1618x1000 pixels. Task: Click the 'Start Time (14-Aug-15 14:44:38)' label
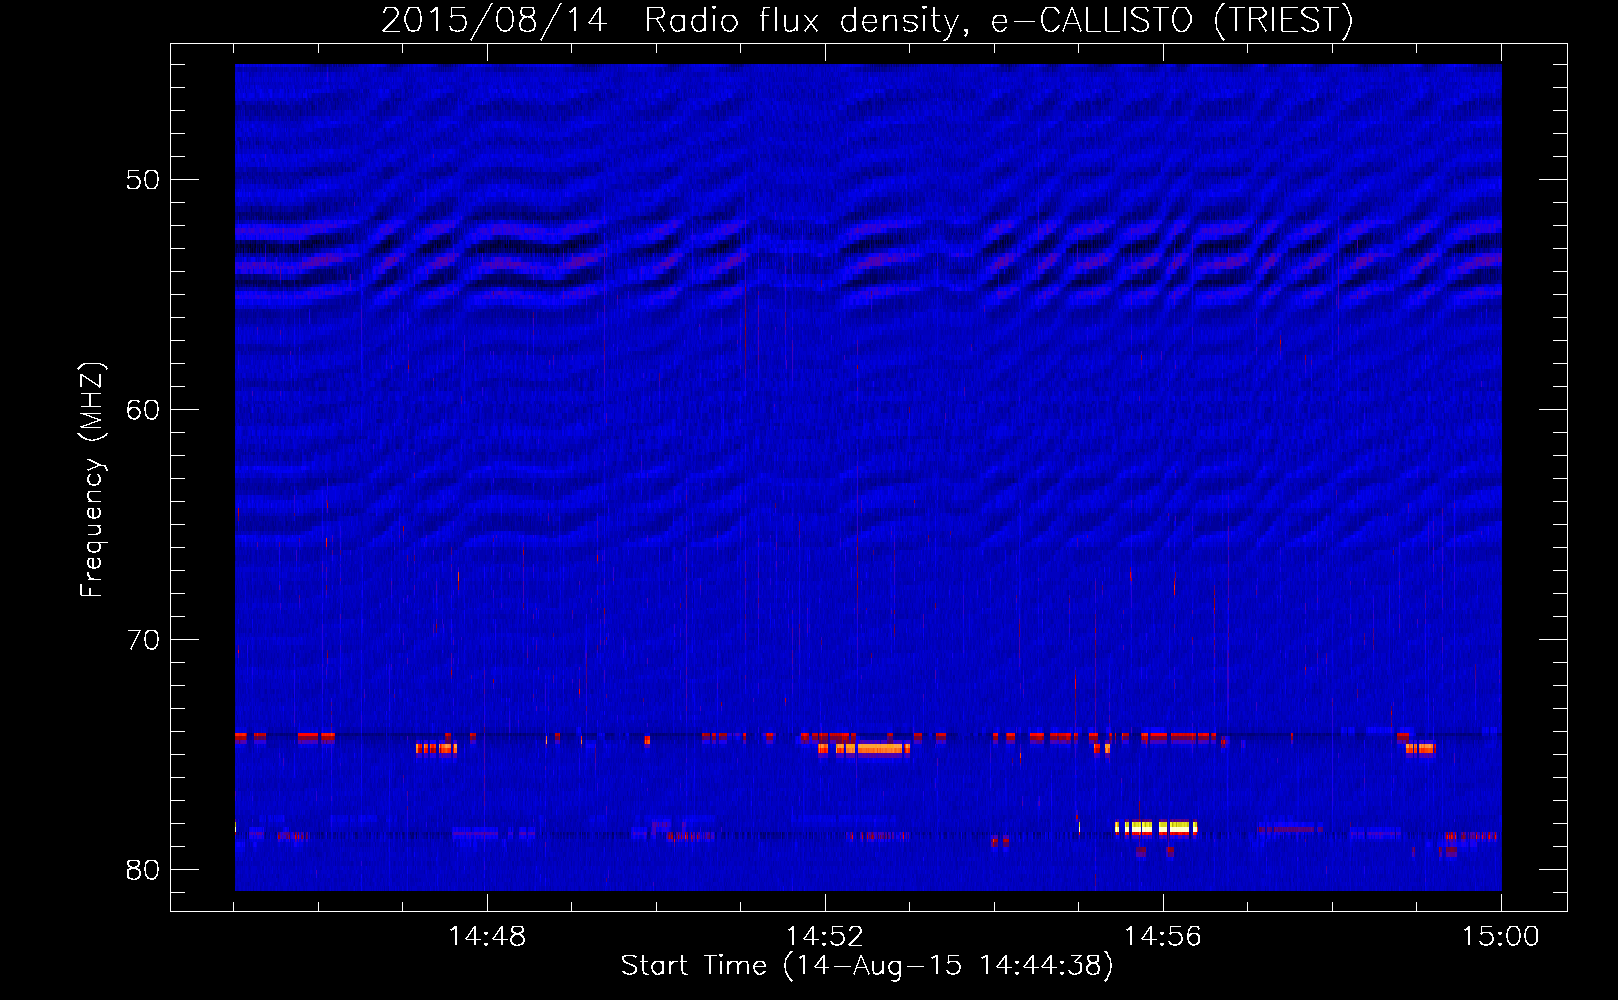tap(867, 965)
